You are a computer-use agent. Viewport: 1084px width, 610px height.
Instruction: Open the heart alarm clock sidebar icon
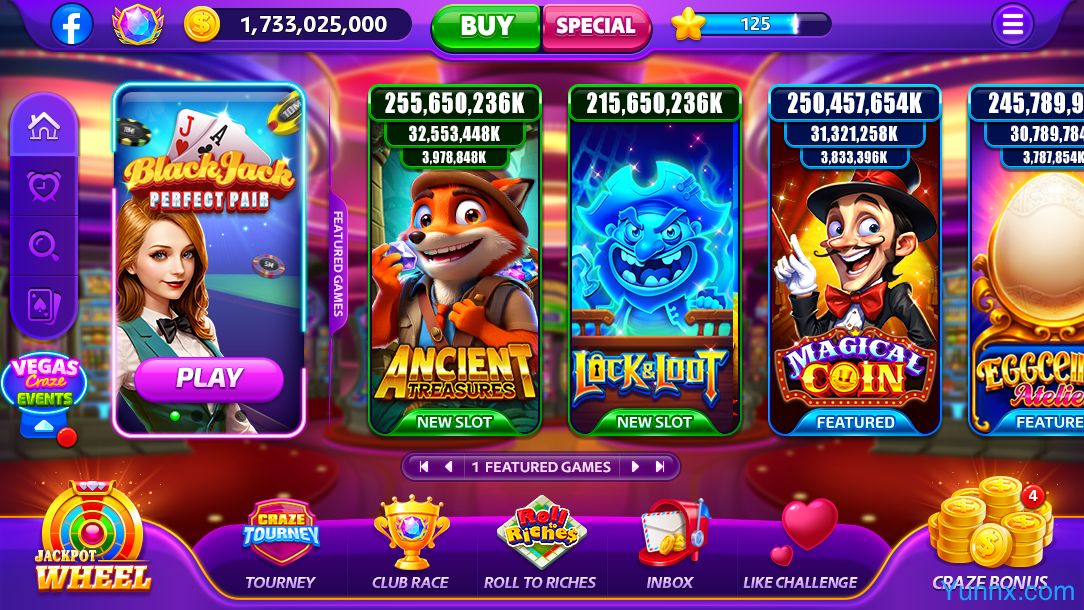click(x=44, y=185)
